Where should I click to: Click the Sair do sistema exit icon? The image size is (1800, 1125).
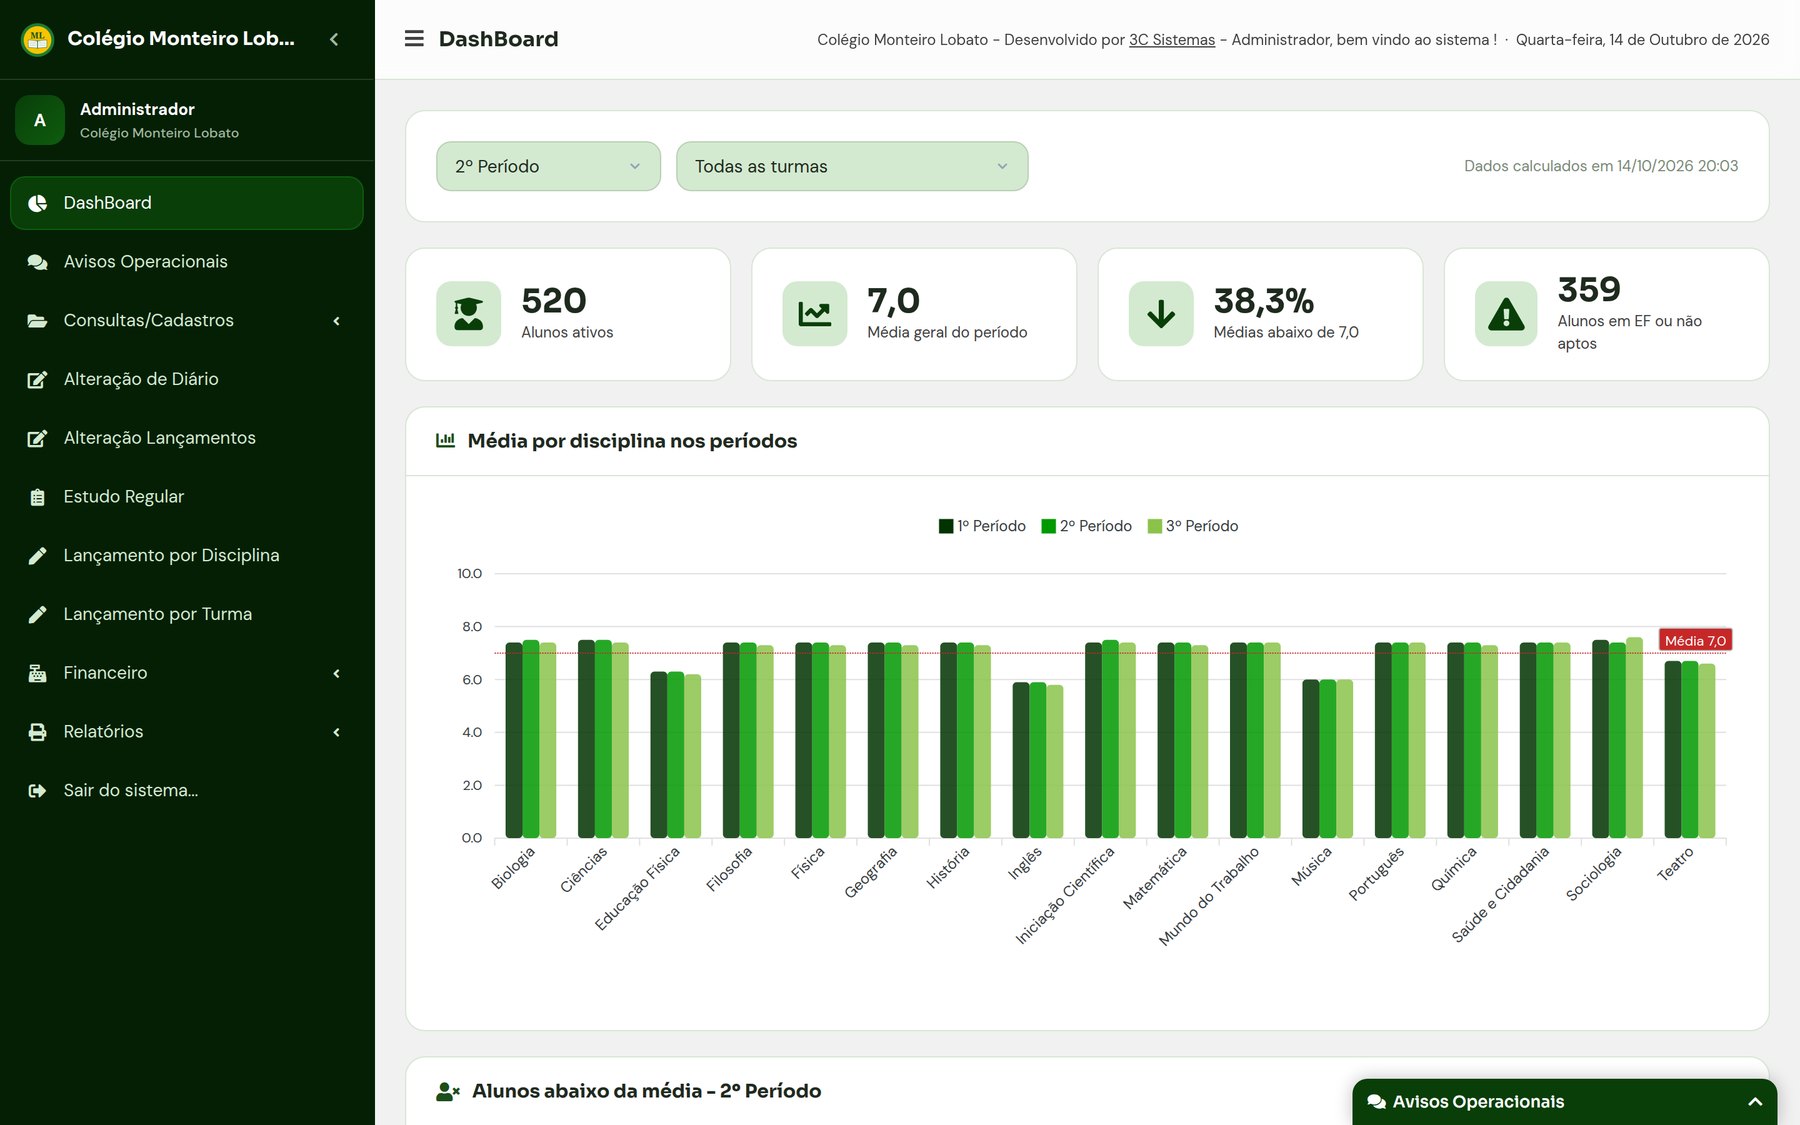click(x=37, y=791)
